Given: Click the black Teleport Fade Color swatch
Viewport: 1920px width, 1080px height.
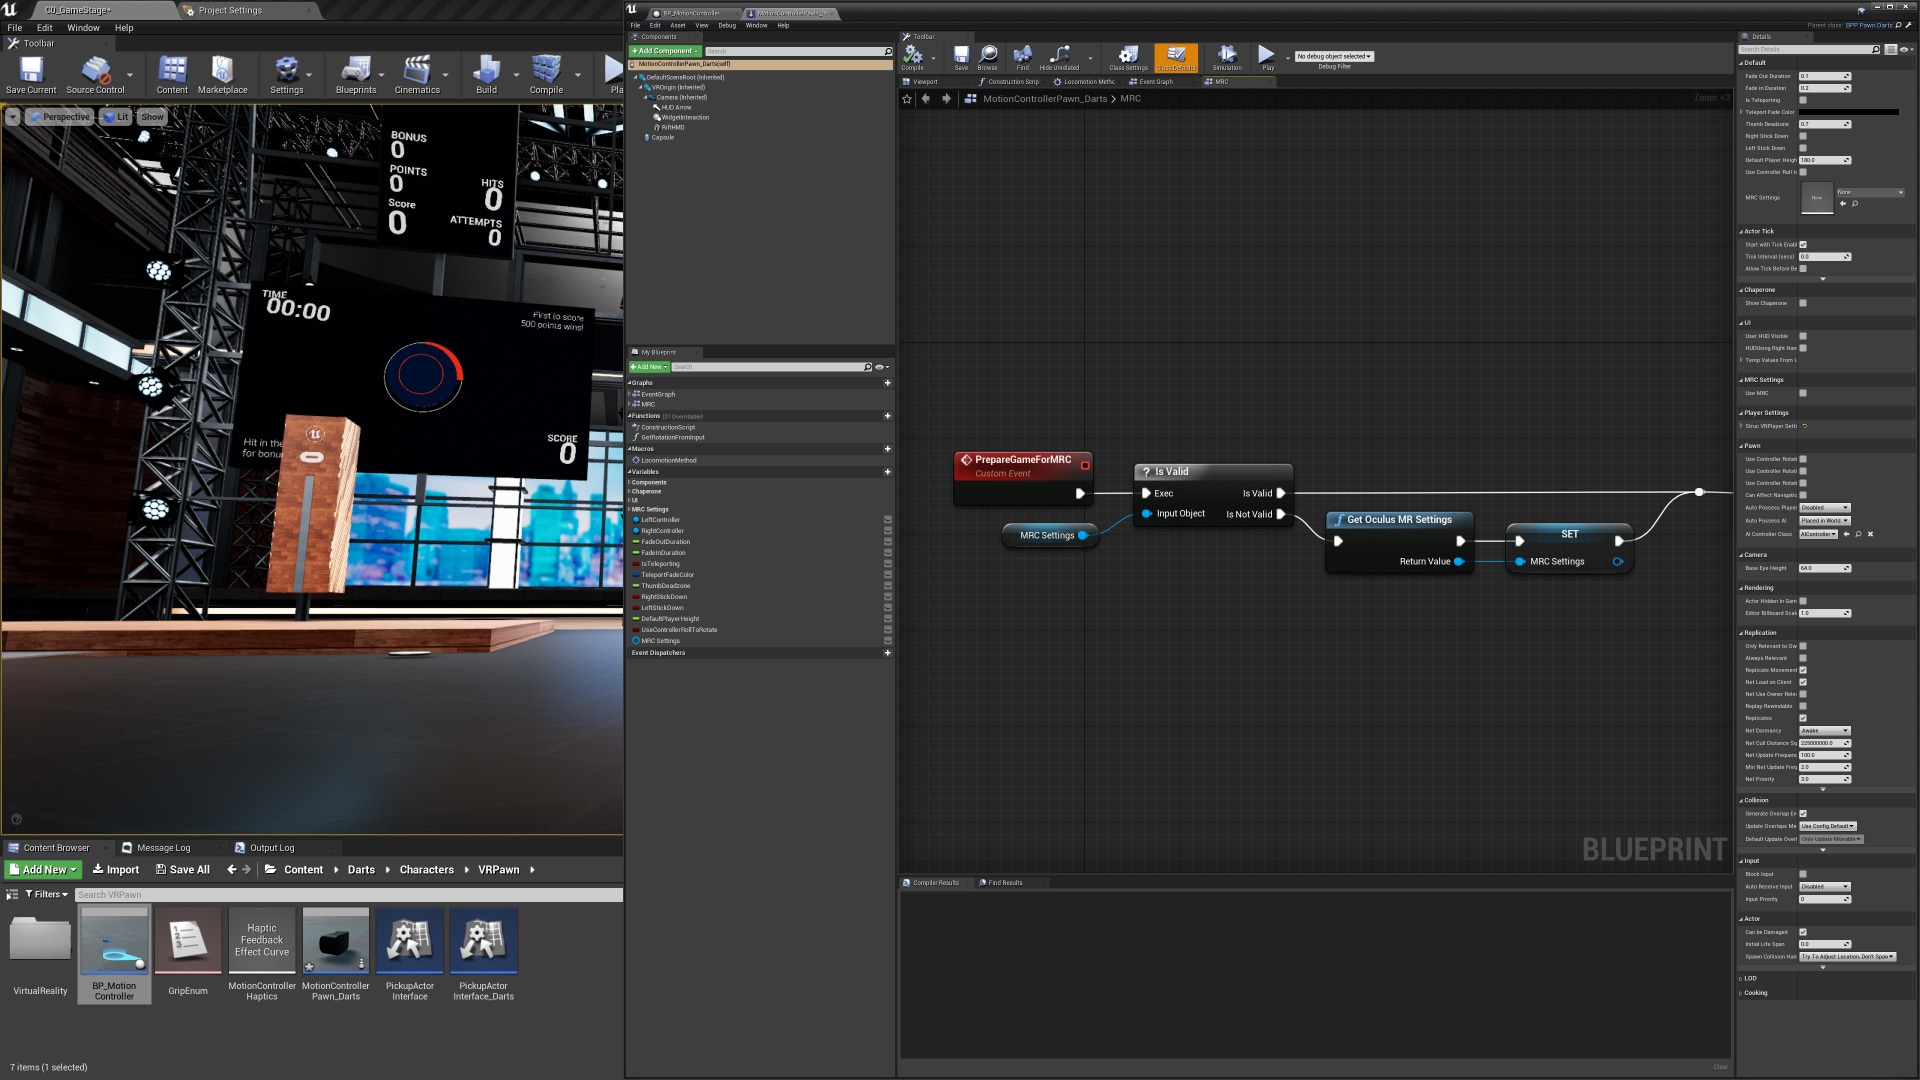Looking at the screenshot, I should pos(1849,112).
